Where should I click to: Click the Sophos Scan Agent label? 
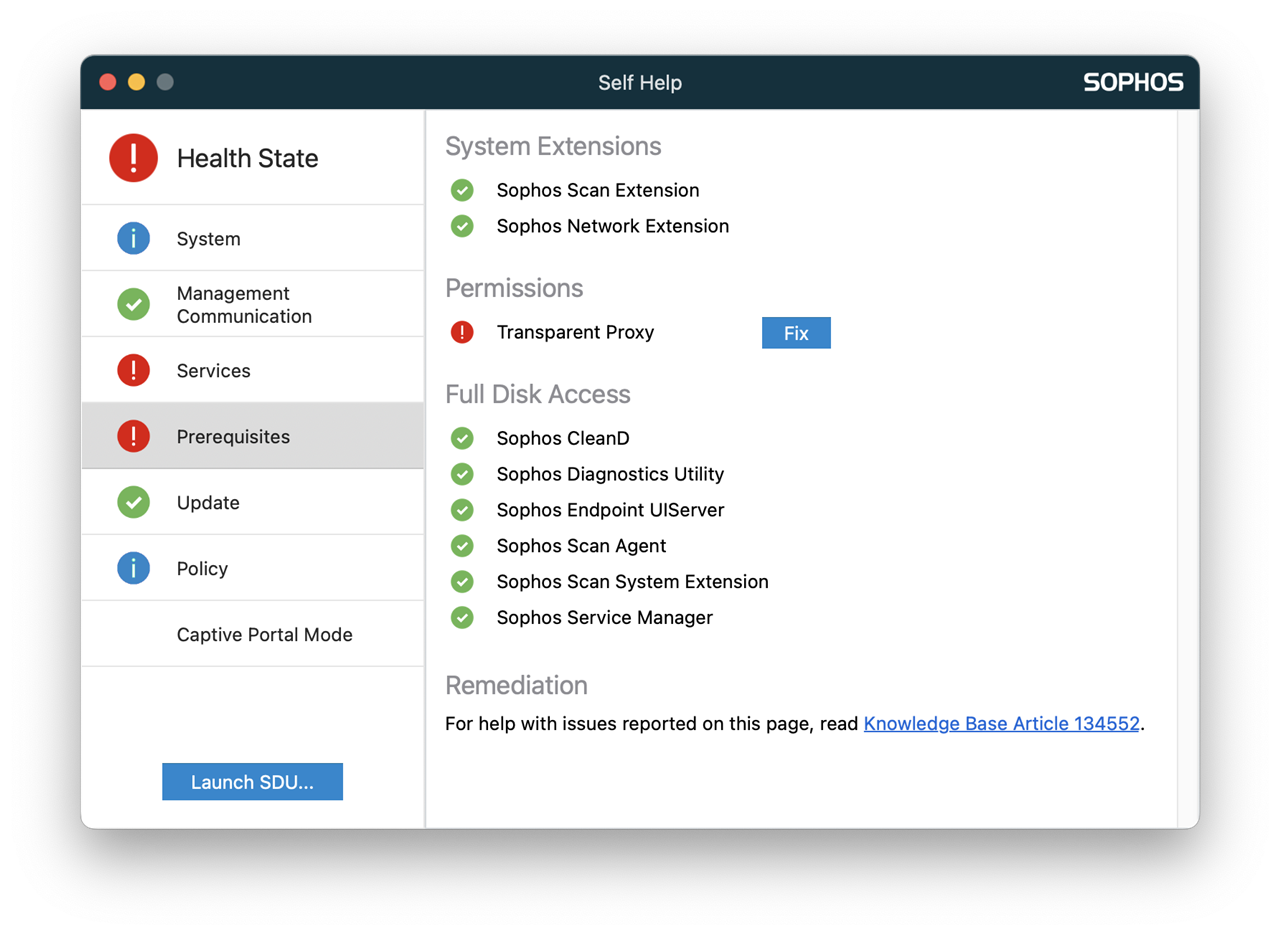click(x=581, y=546)
